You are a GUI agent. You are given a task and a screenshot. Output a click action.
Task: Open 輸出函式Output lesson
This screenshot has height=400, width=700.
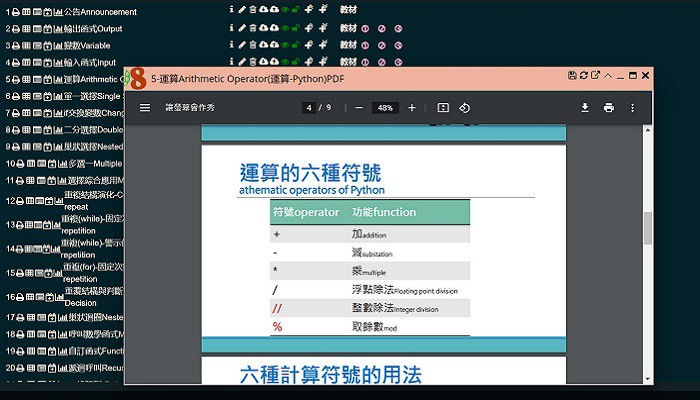click(93, 29)
